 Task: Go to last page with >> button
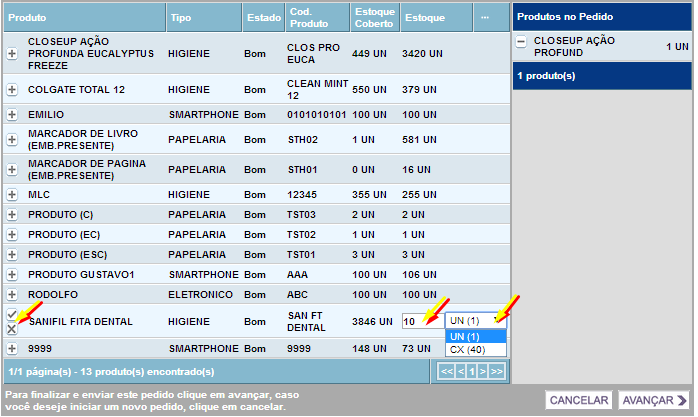tap(496, 371)
